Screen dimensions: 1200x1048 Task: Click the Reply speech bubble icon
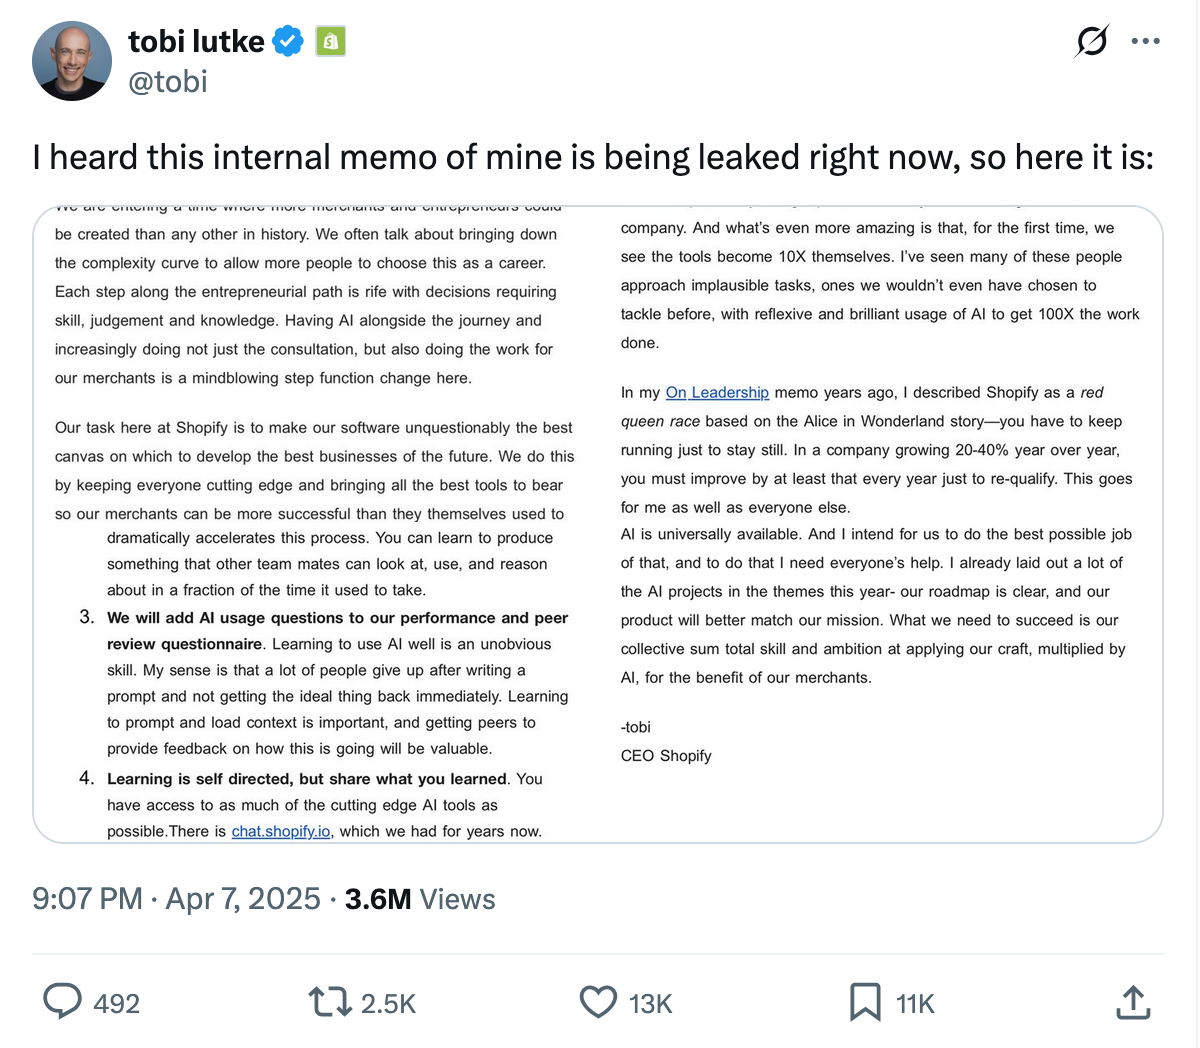point(63,1001)
